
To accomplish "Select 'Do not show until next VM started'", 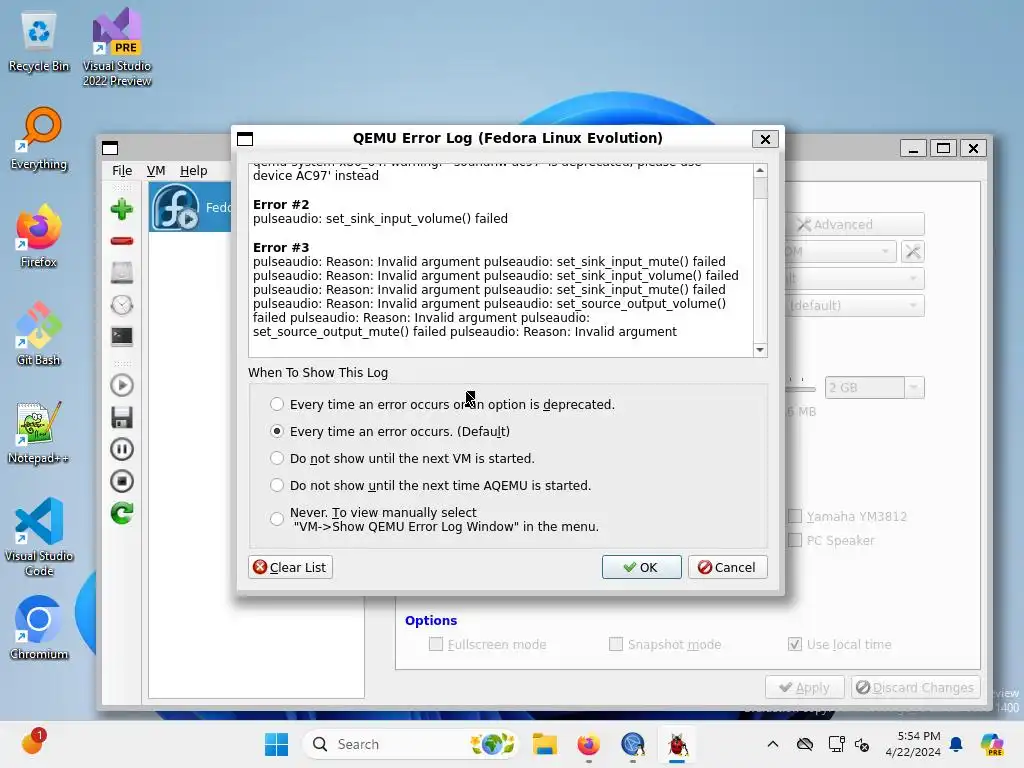I will pyautogui.click(x=277, y=458).
